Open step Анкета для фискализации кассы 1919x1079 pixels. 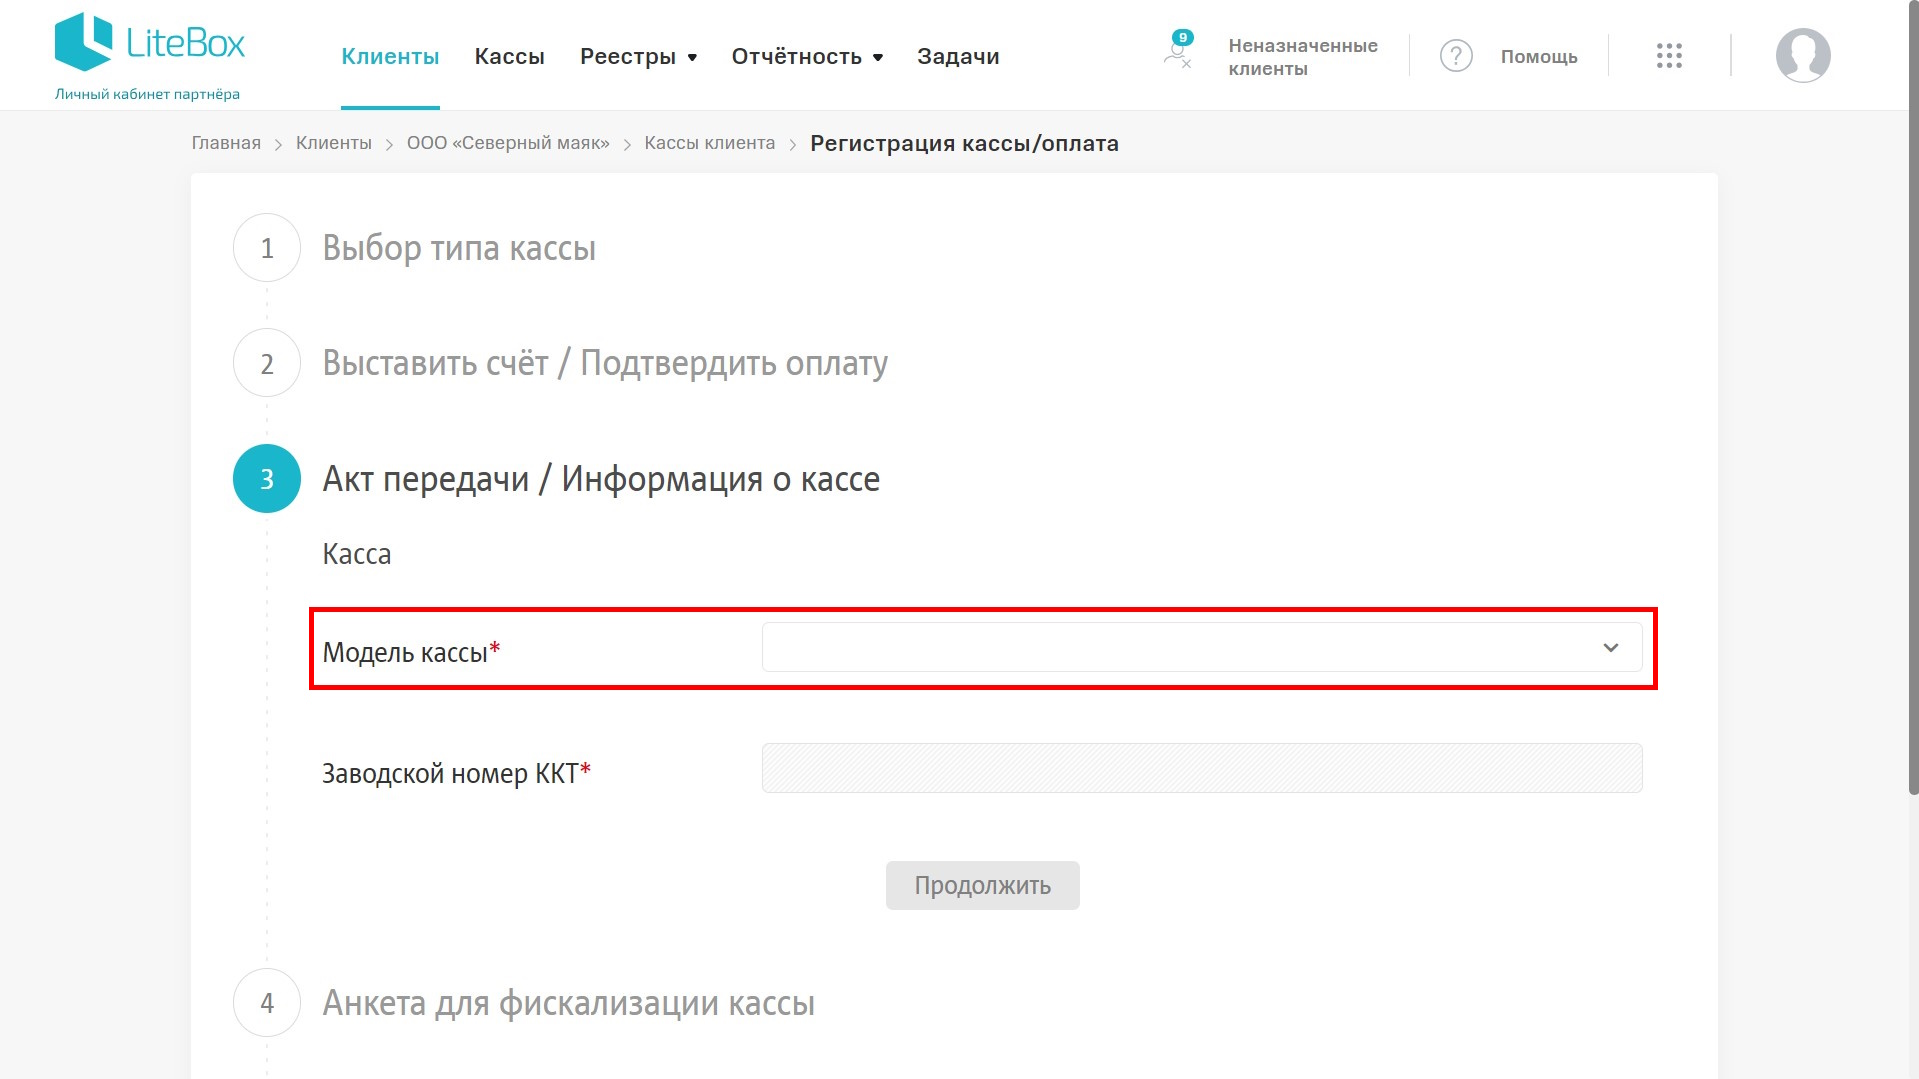(569, 1003)
